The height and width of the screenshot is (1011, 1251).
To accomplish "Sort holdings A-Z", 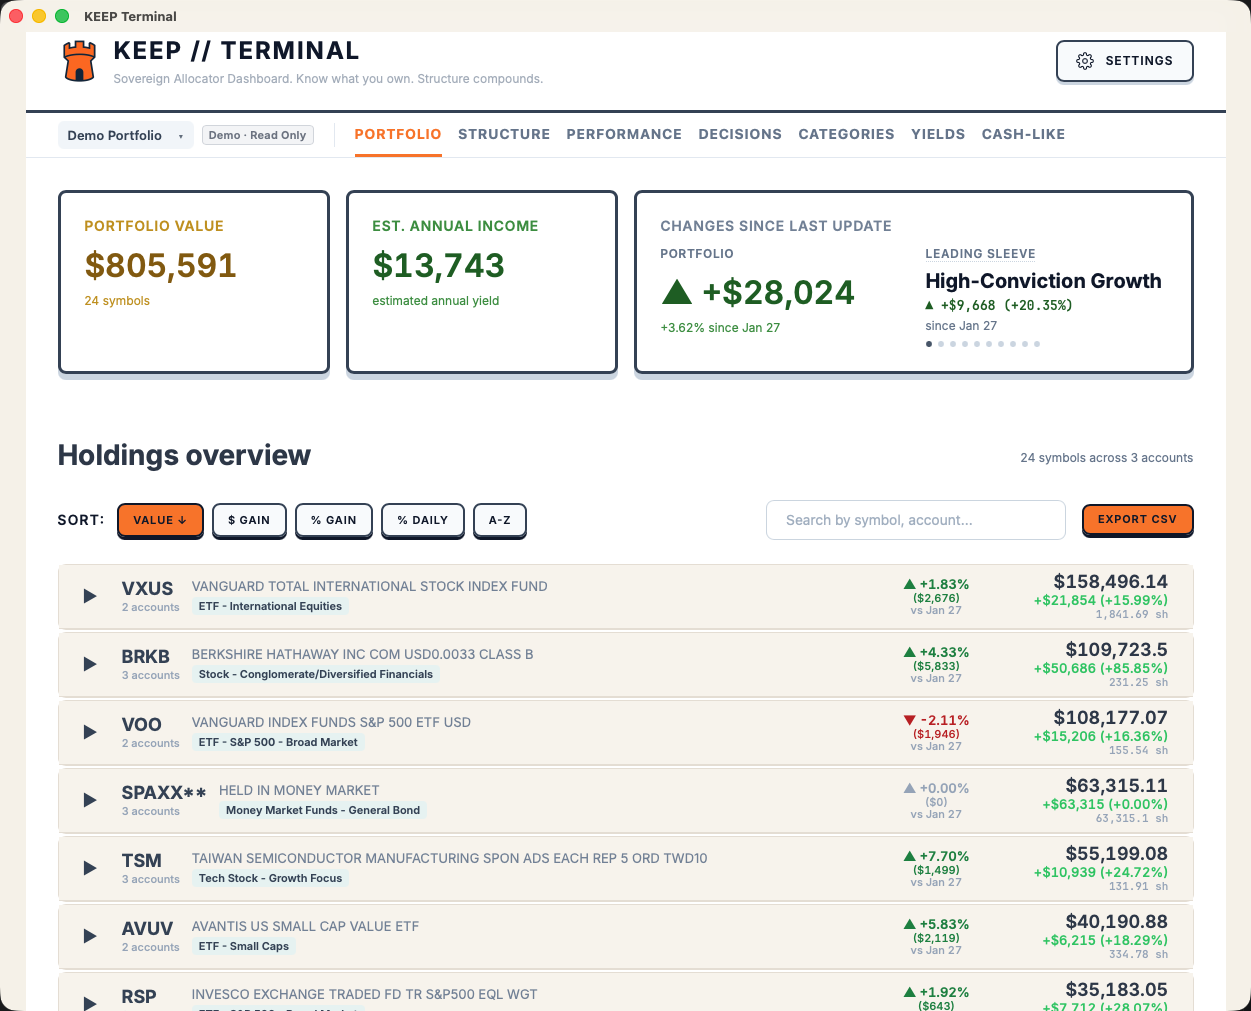I will pyautogui.click(x=500, y=520).
